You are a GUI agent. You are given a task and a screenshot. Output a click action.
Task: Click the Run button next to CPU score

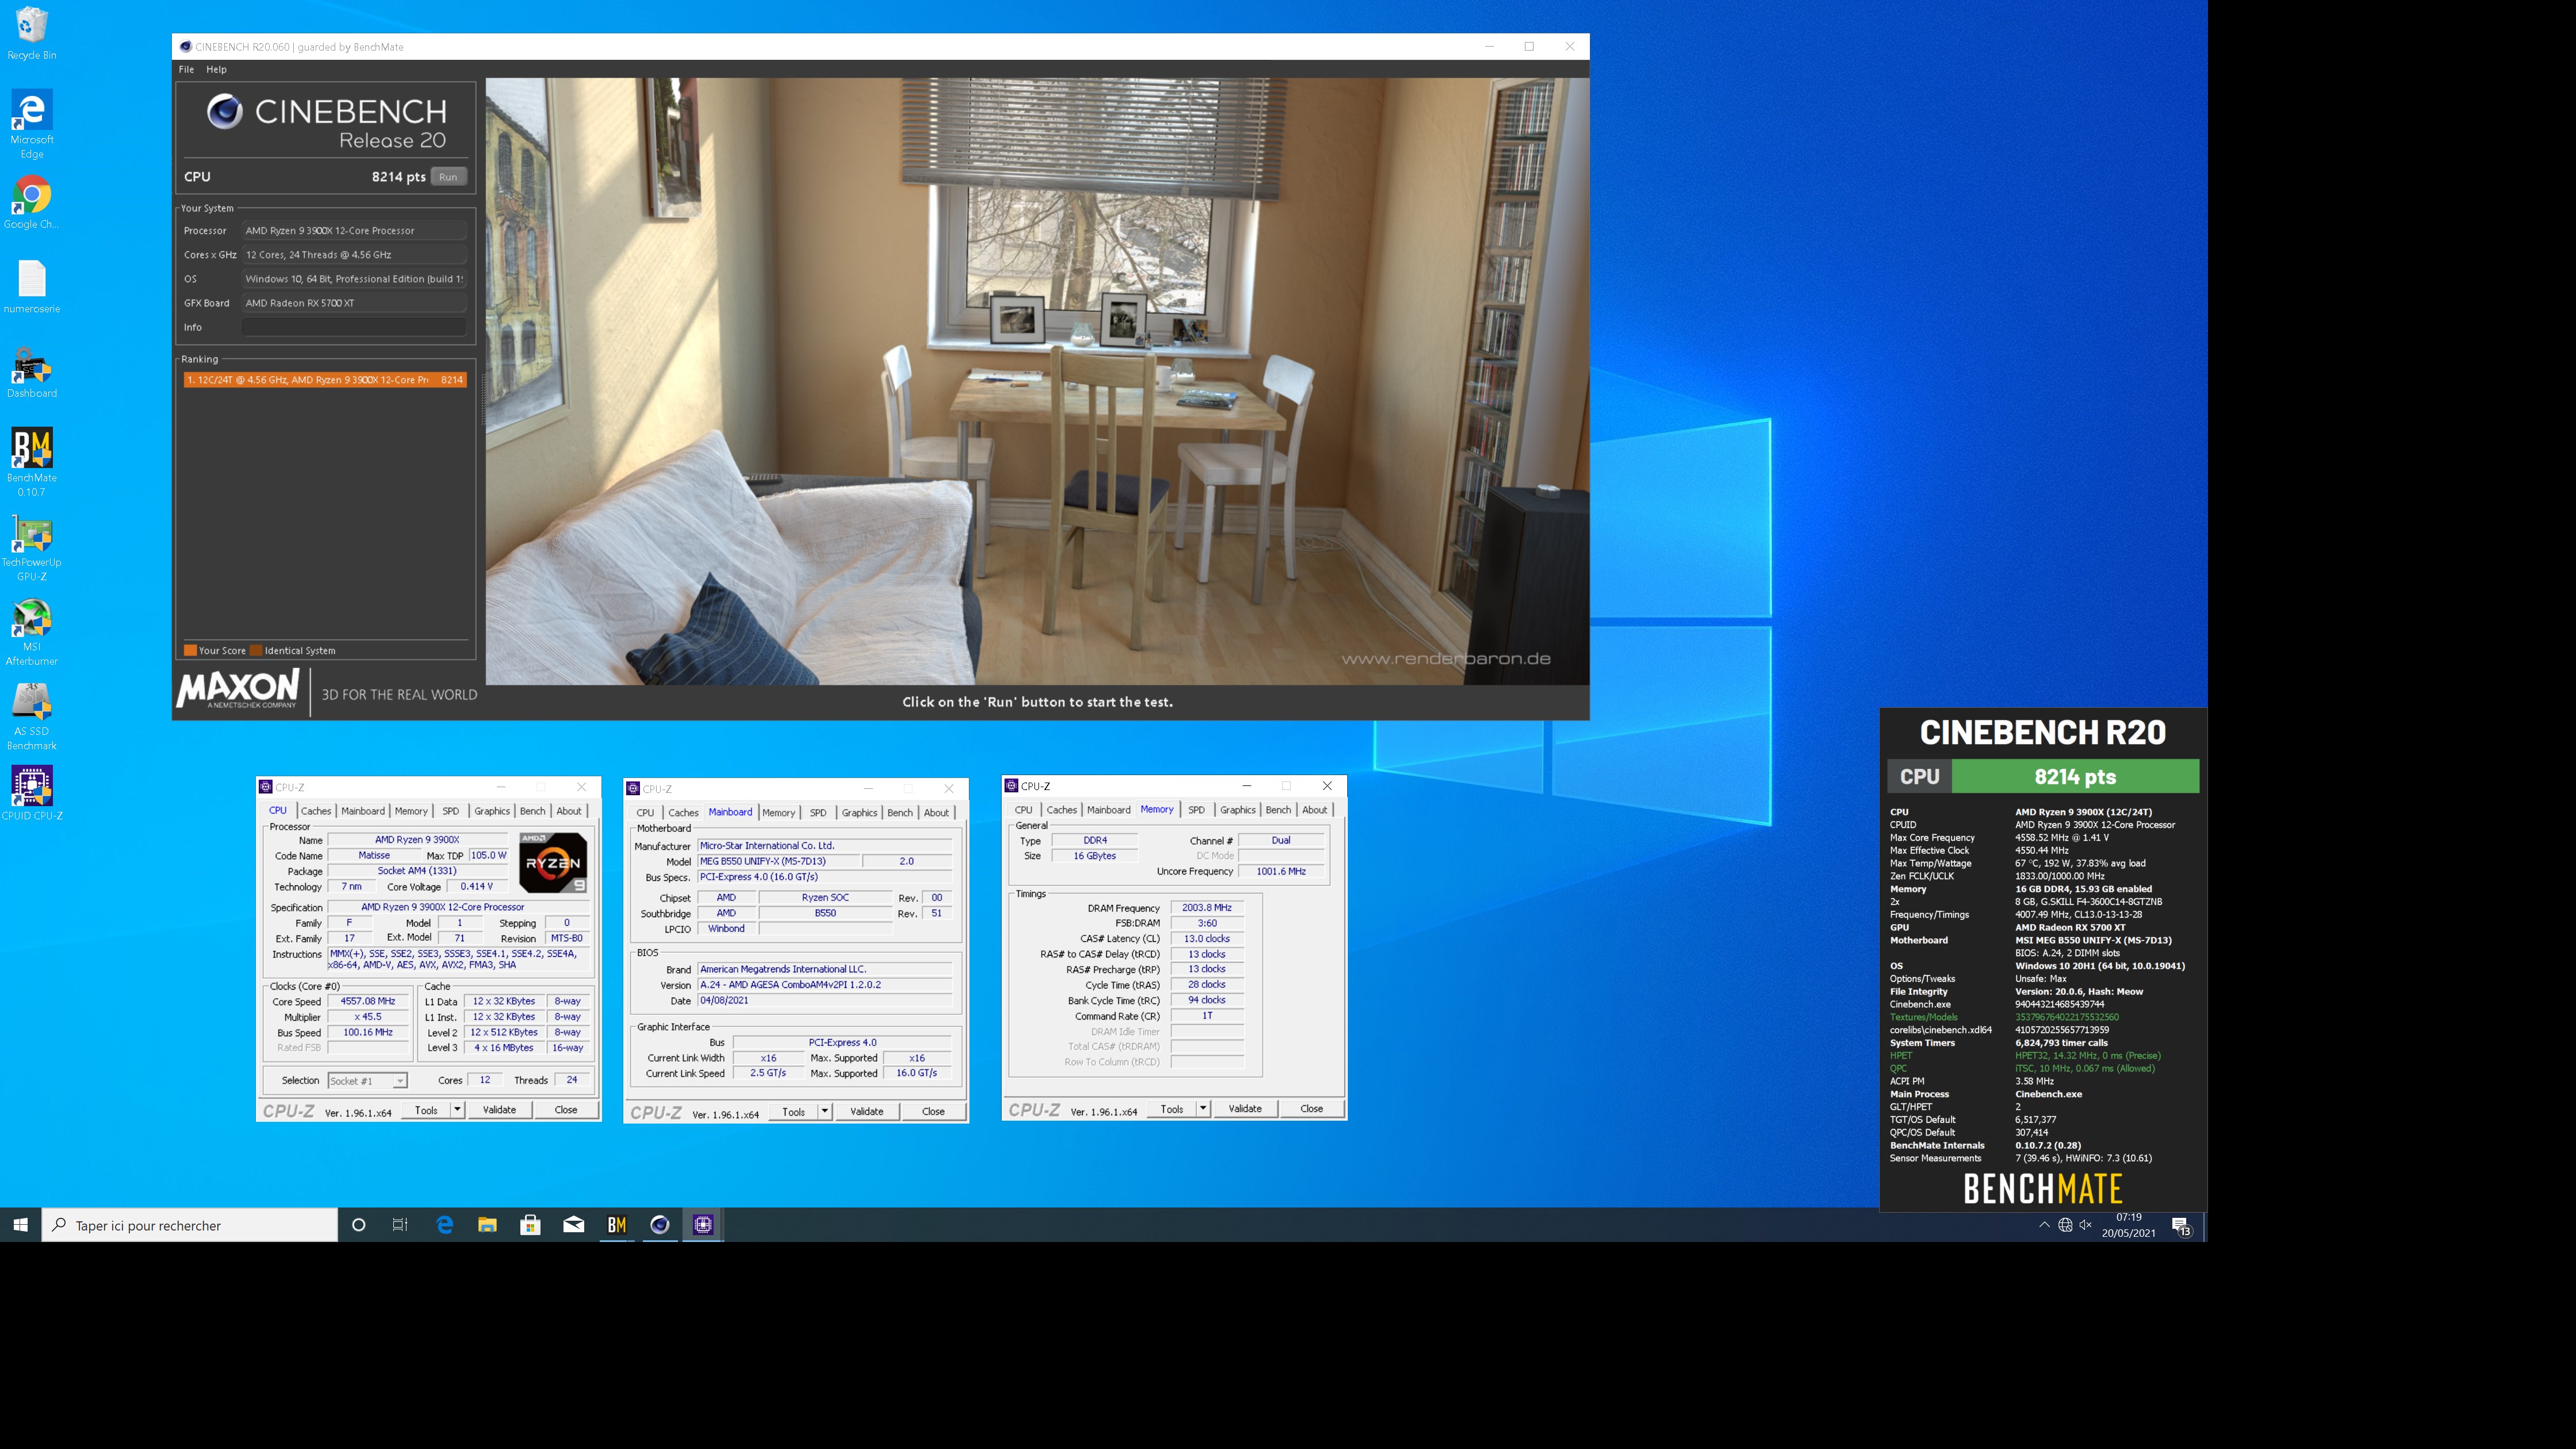click(x=448, y=176)
